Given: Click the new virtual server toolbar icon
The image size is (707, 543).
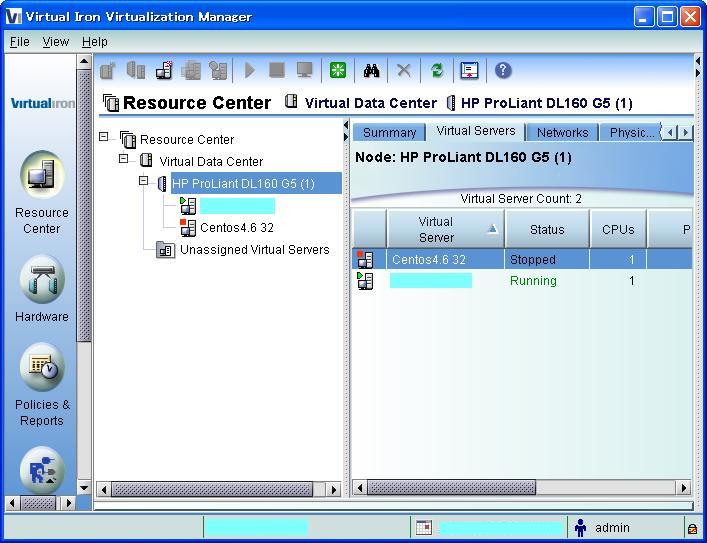Looking at the screenshot, I should pos(164,70).
